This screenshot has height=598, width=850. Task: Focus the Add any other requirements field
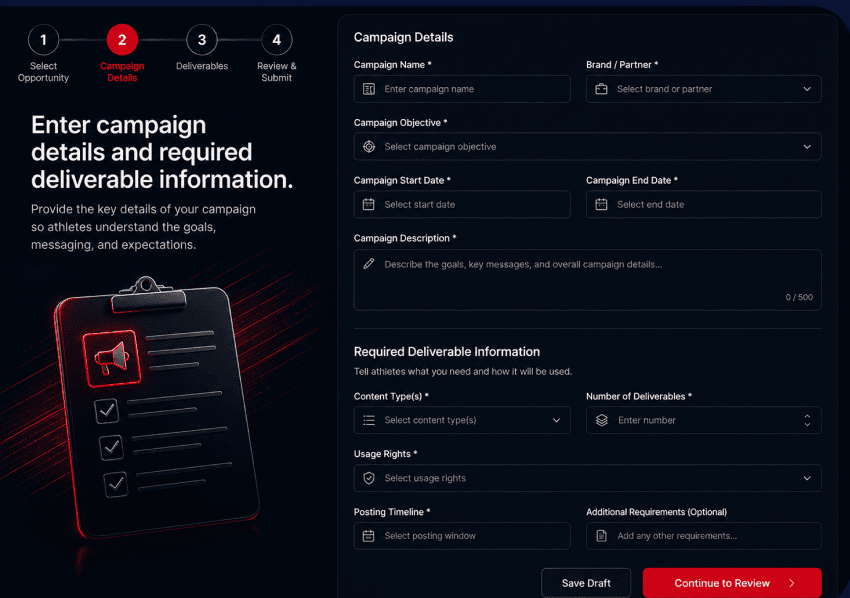click(703, 536)
